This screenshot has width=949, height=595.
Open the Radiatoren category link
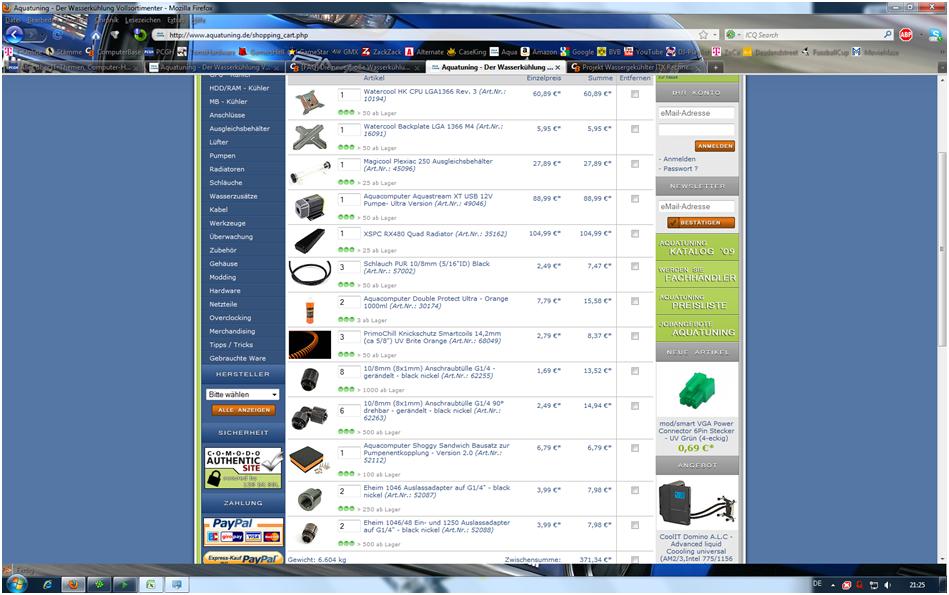(227, 169)
